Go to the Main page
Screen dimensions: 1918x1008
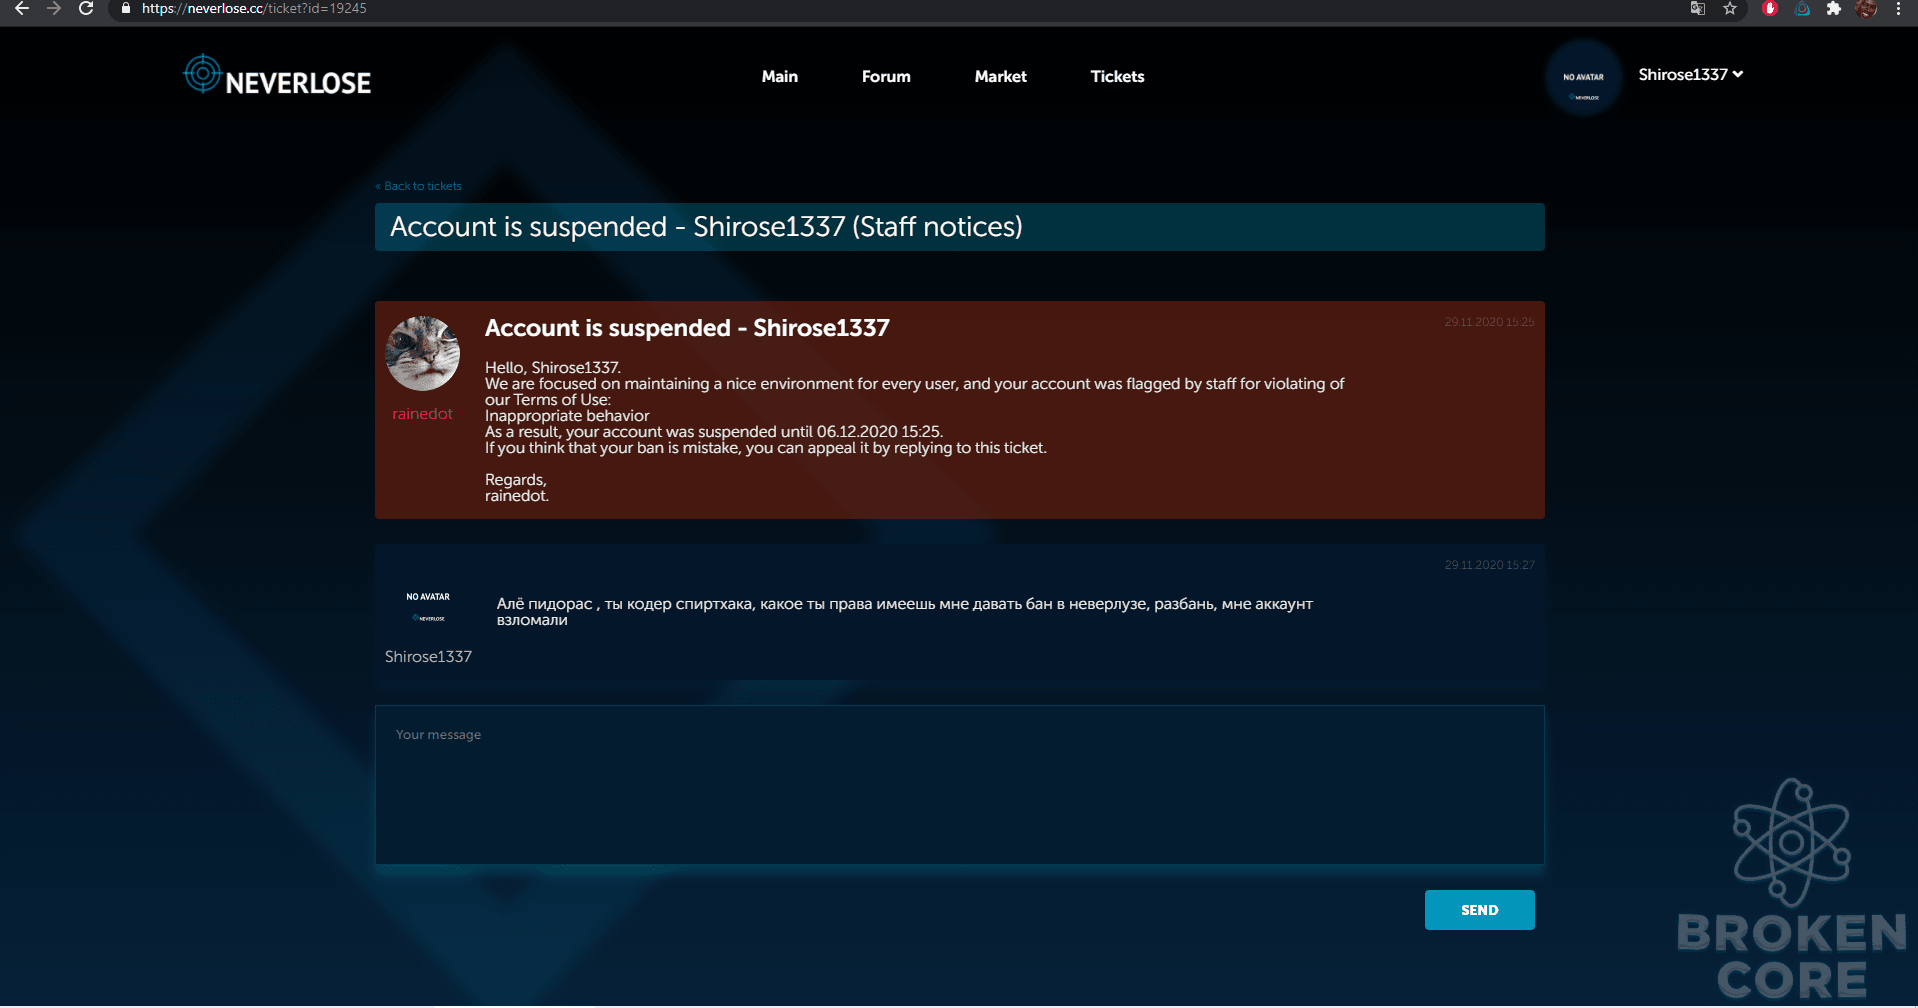(x=780, y=76)
